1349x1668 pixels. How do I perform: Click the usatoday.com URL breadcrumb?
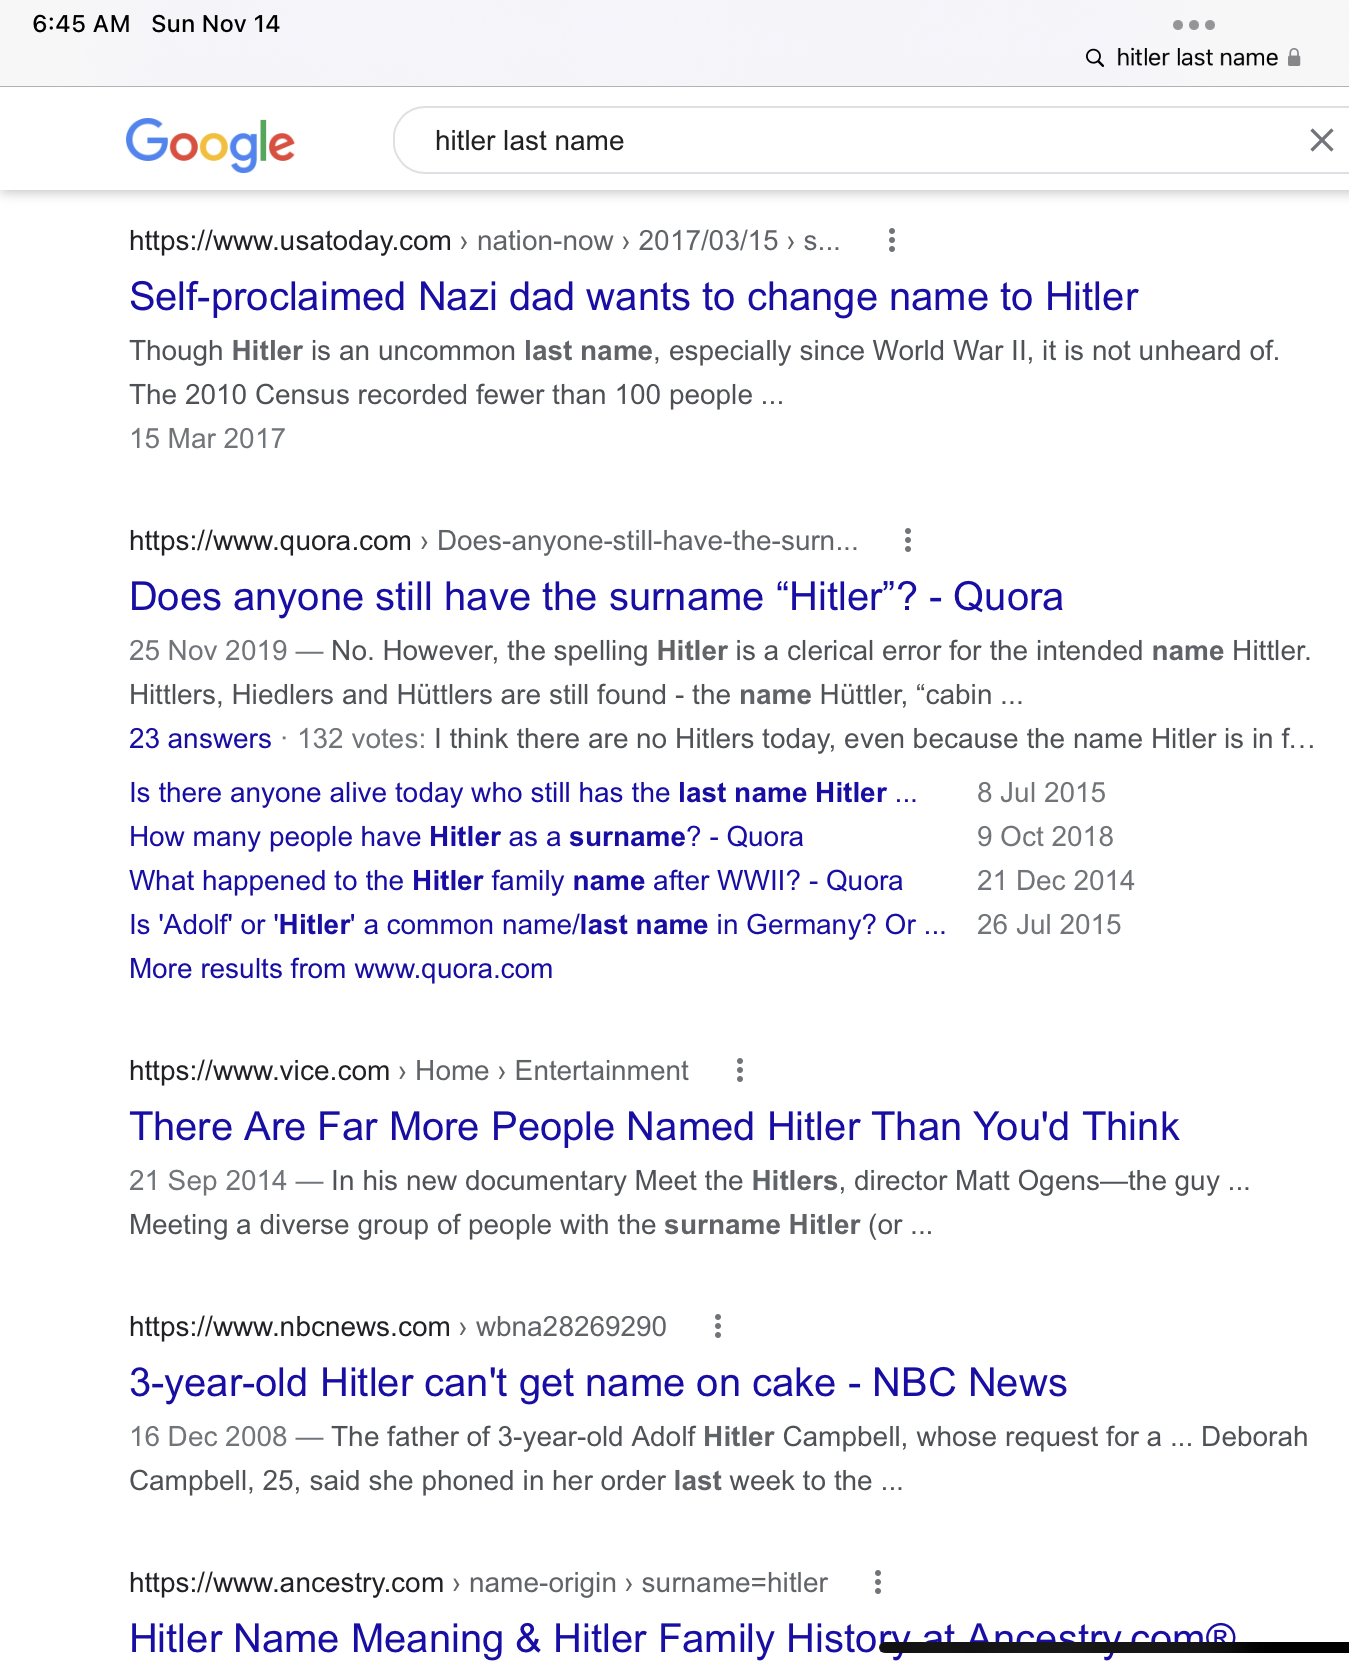pos(485,241)
